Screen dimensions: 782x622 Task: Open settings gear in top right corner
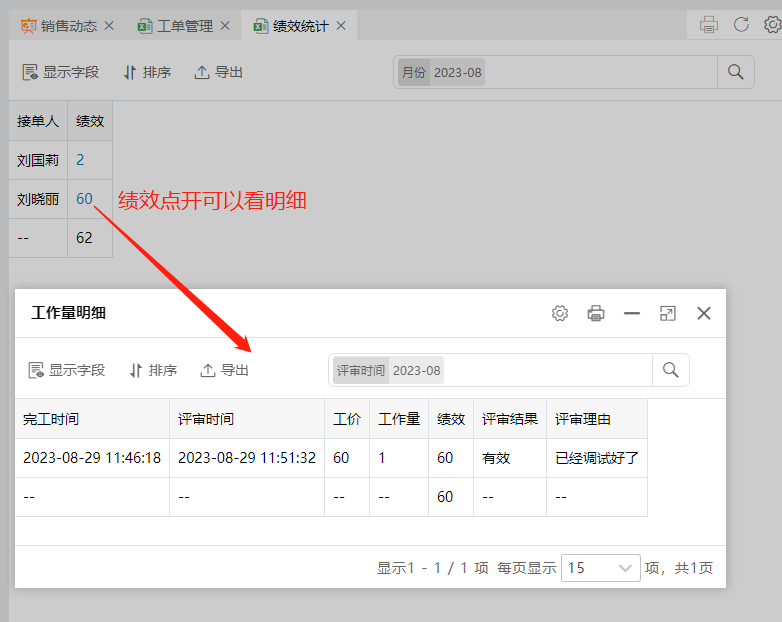(773, 24)
